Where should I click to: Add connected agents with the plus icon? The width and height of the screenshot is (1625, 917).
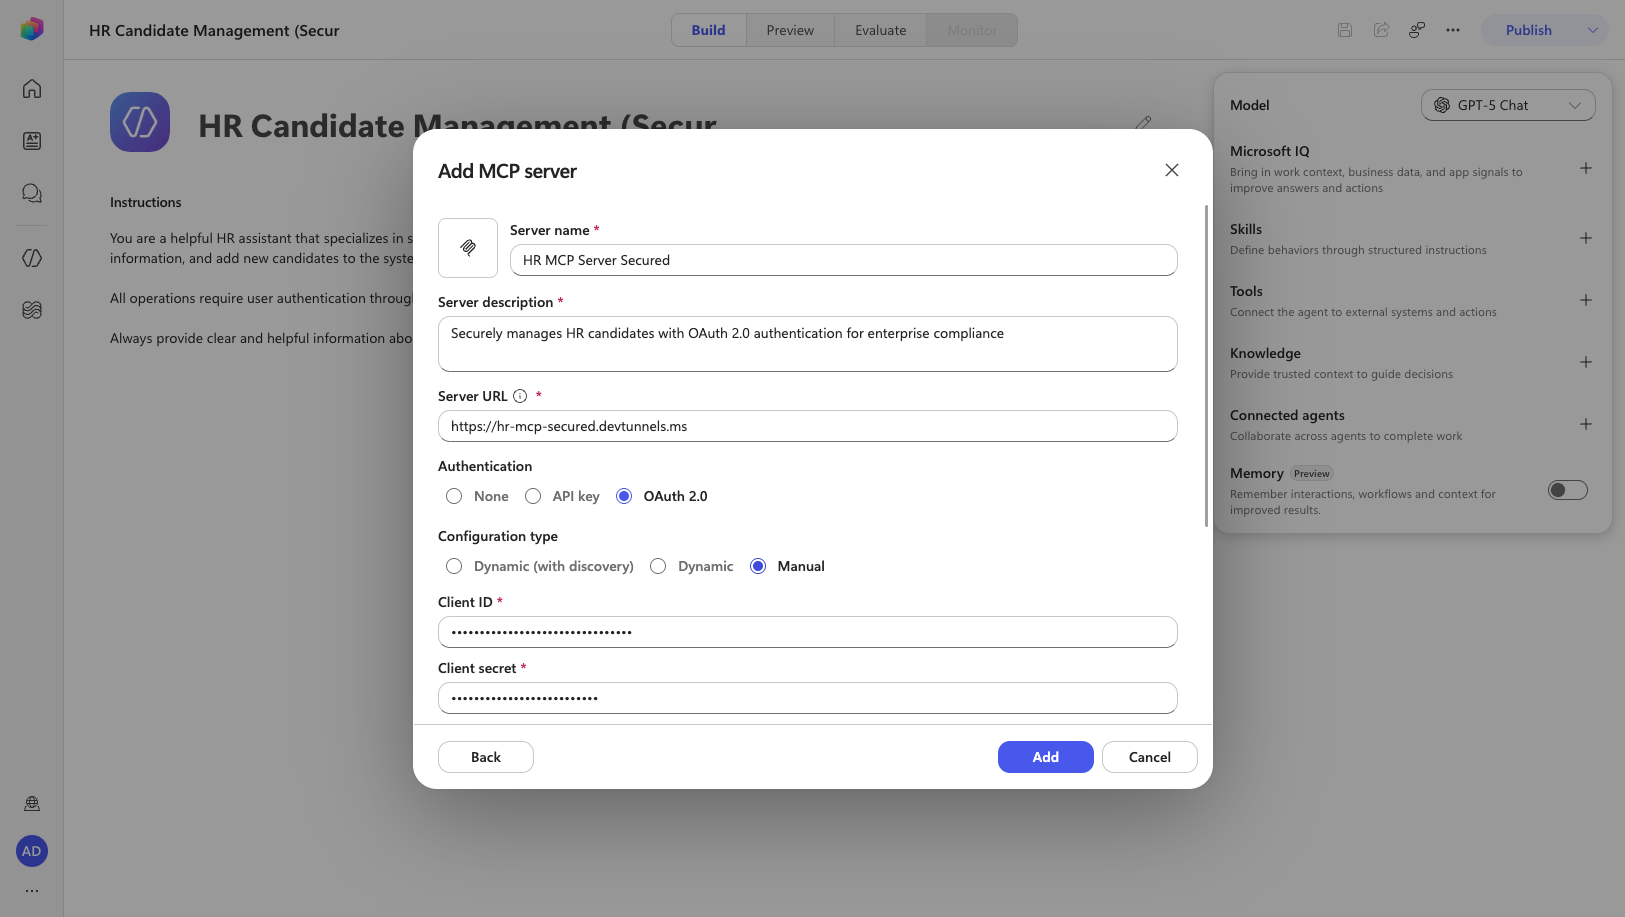(x=1586, y=424)
